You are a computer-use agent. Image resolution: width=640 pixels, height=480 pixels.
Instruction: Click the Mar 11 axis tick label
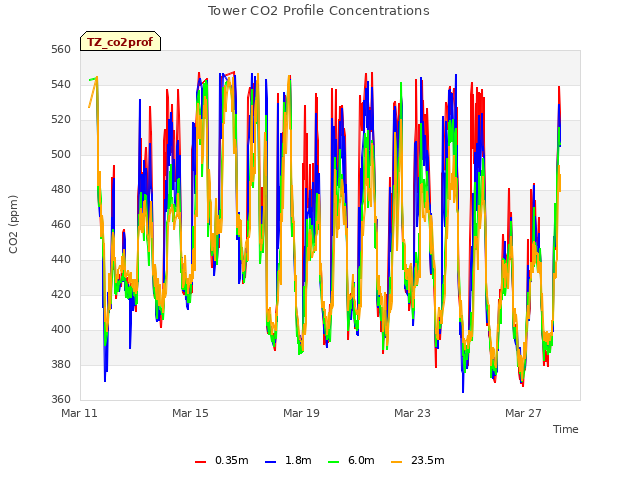tap(79, 413)
